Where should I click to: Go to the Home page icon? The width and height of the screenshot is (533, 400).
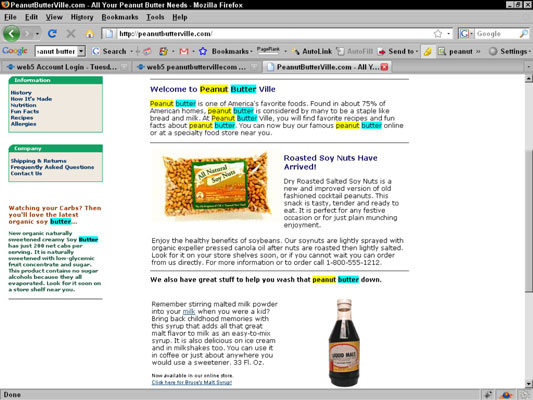coord(89,34)
